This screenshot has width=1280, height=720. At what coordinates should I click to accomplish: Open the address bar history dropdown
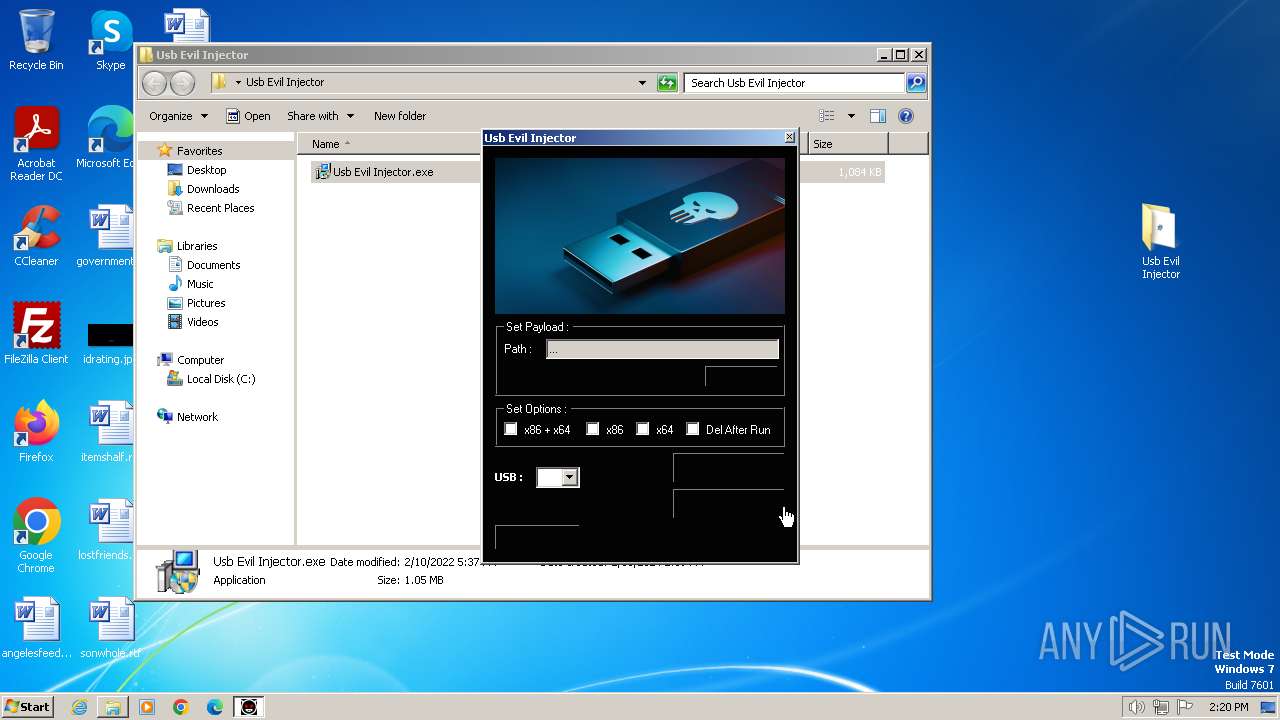[642, 83]
